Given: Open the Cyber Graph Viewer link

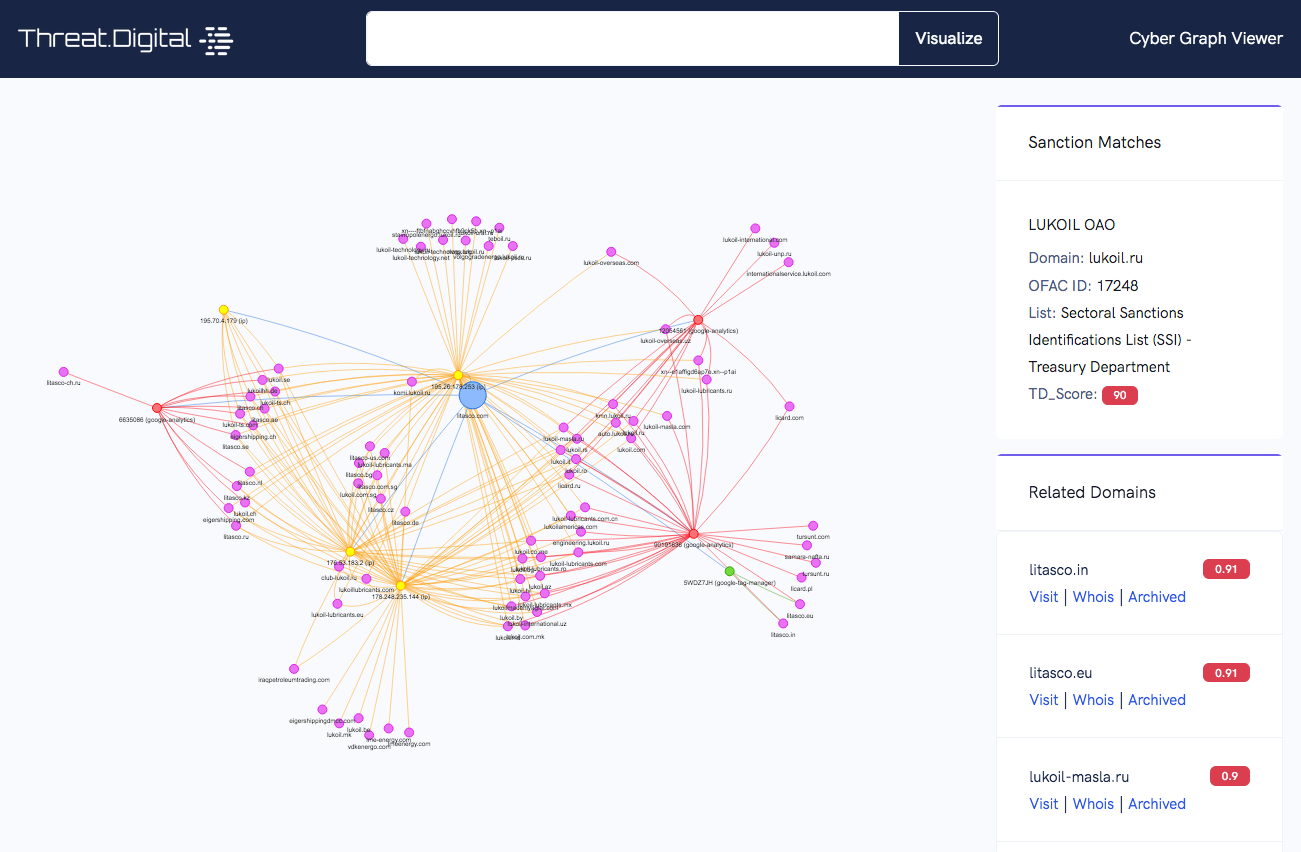Looking at the screenshot, I should 1206,38.
